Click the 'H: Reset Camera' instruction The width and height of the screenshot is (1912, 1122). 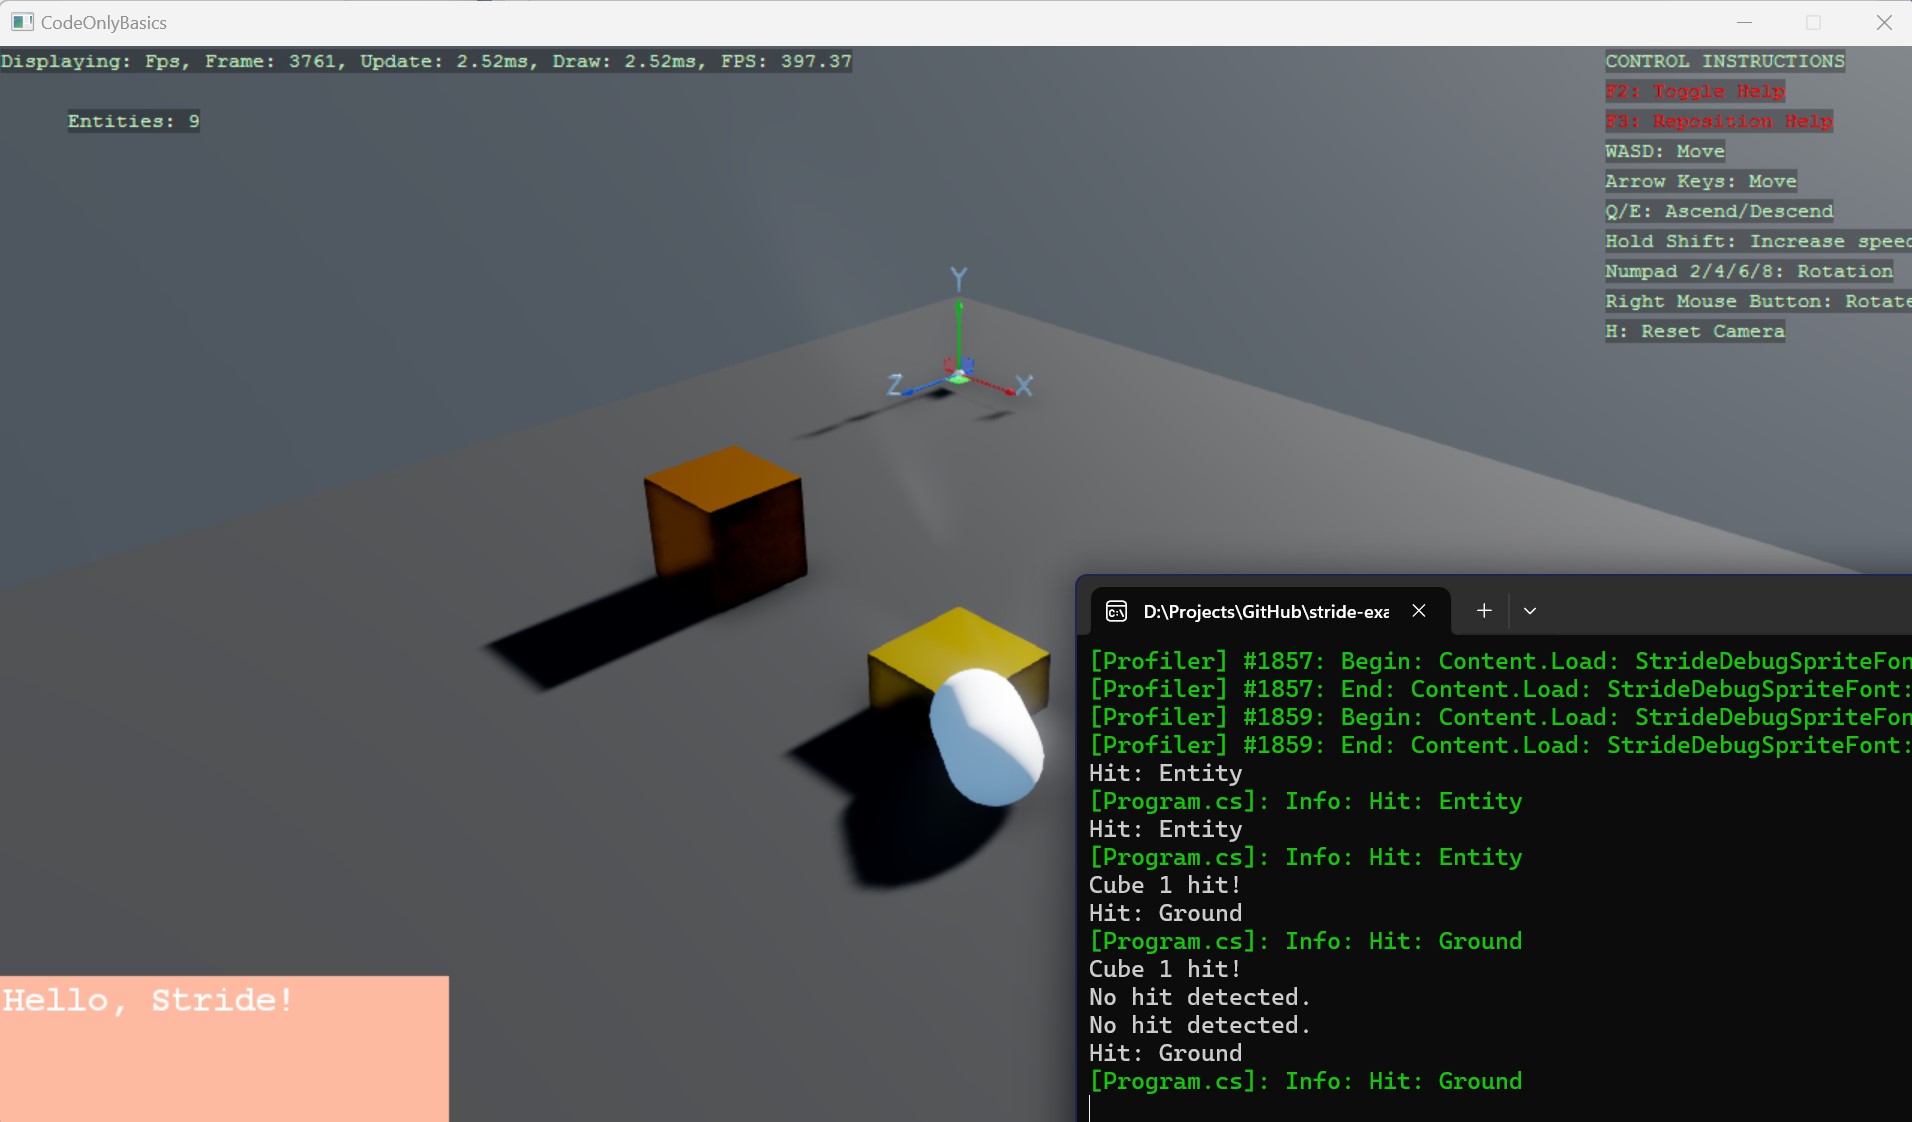[x=1695, y=331]
